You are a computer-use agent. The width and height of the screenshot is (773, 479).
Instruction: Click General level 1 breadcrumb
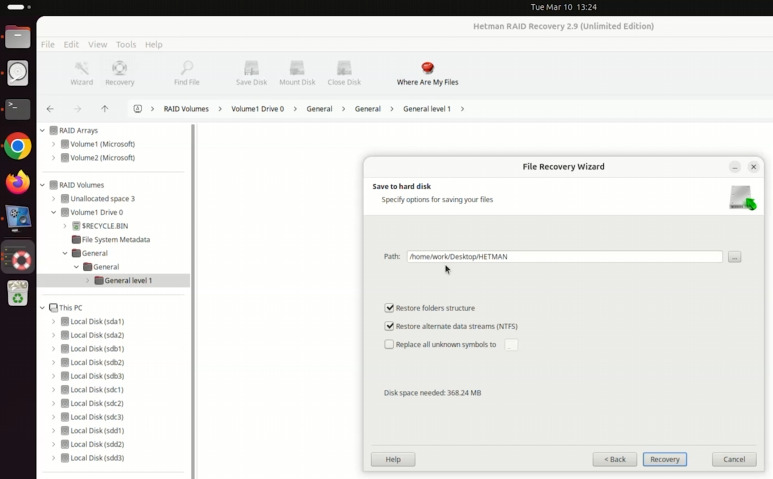pos(426,109)
